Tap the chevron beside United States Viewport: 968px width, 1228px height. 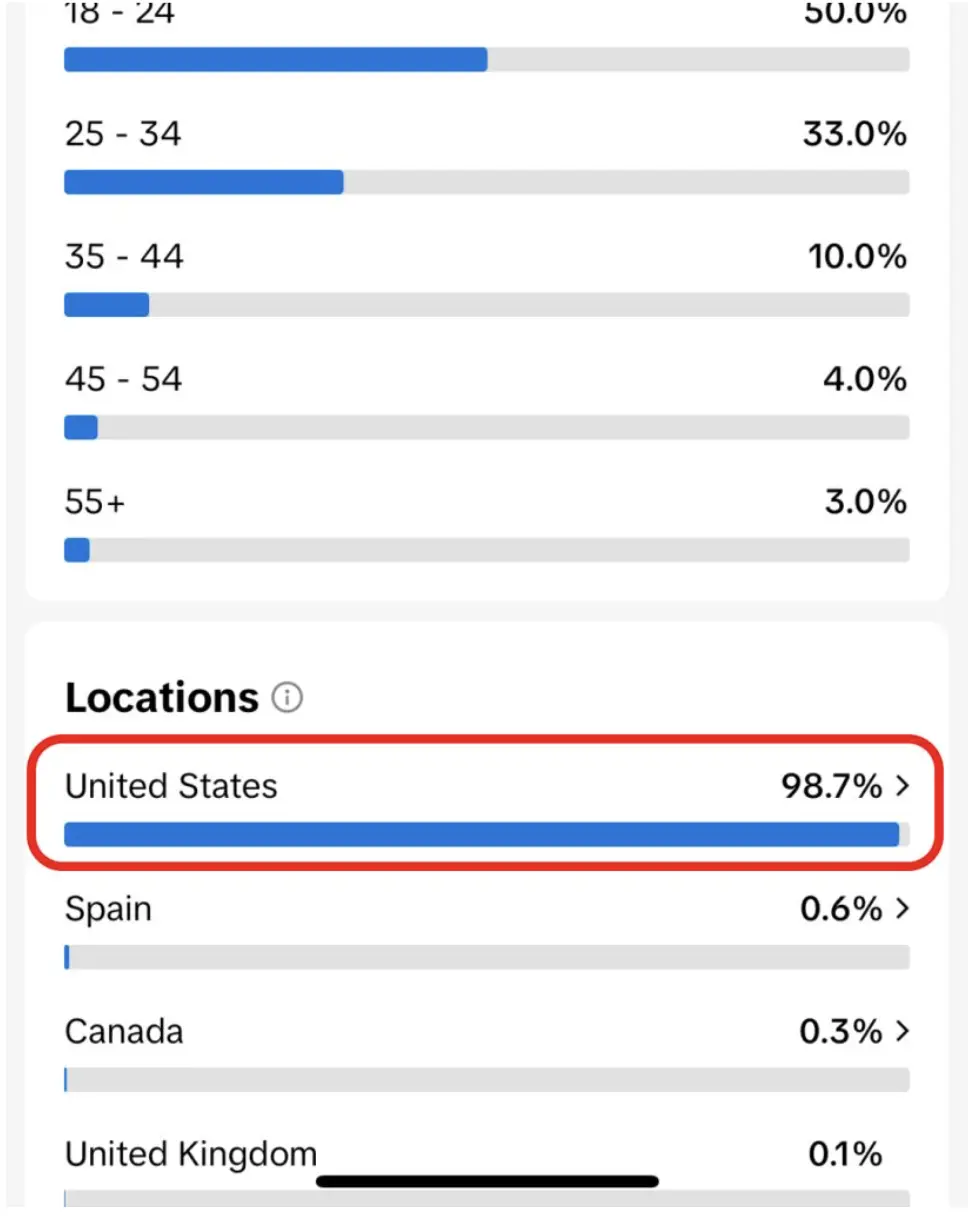(902, 787)
